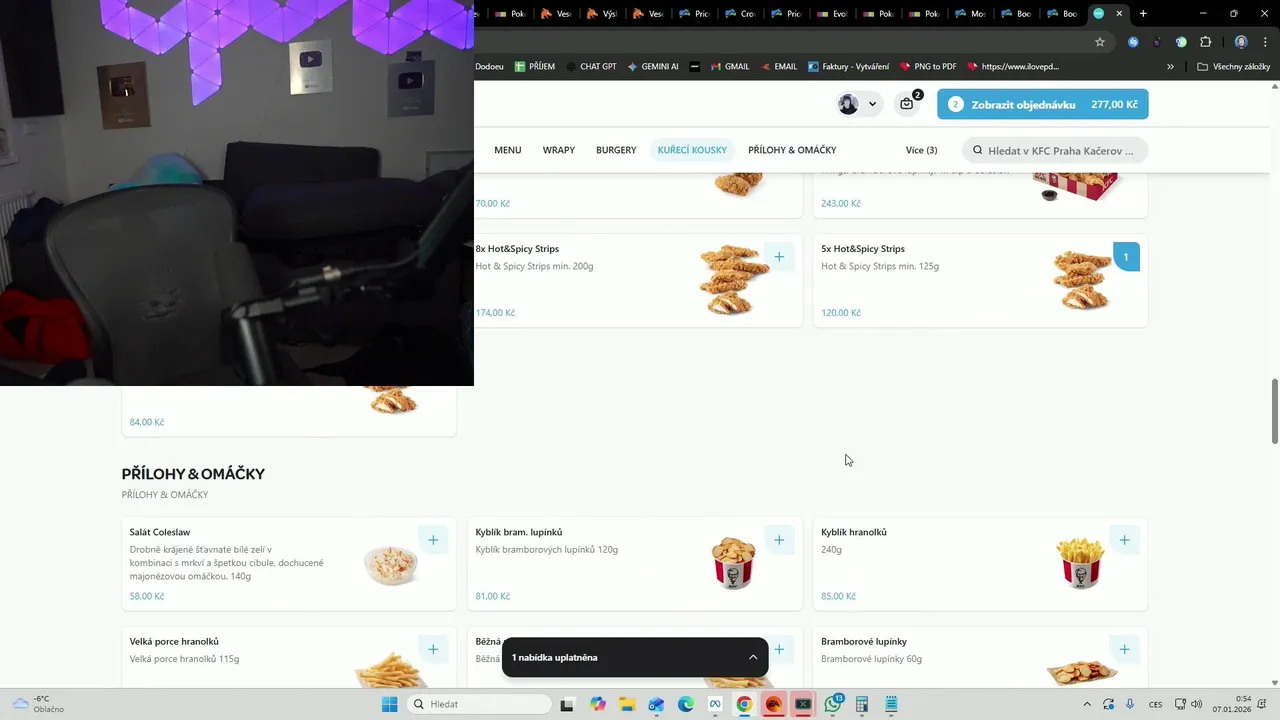Open the Chrome three-dot menu

point(1265,42)
